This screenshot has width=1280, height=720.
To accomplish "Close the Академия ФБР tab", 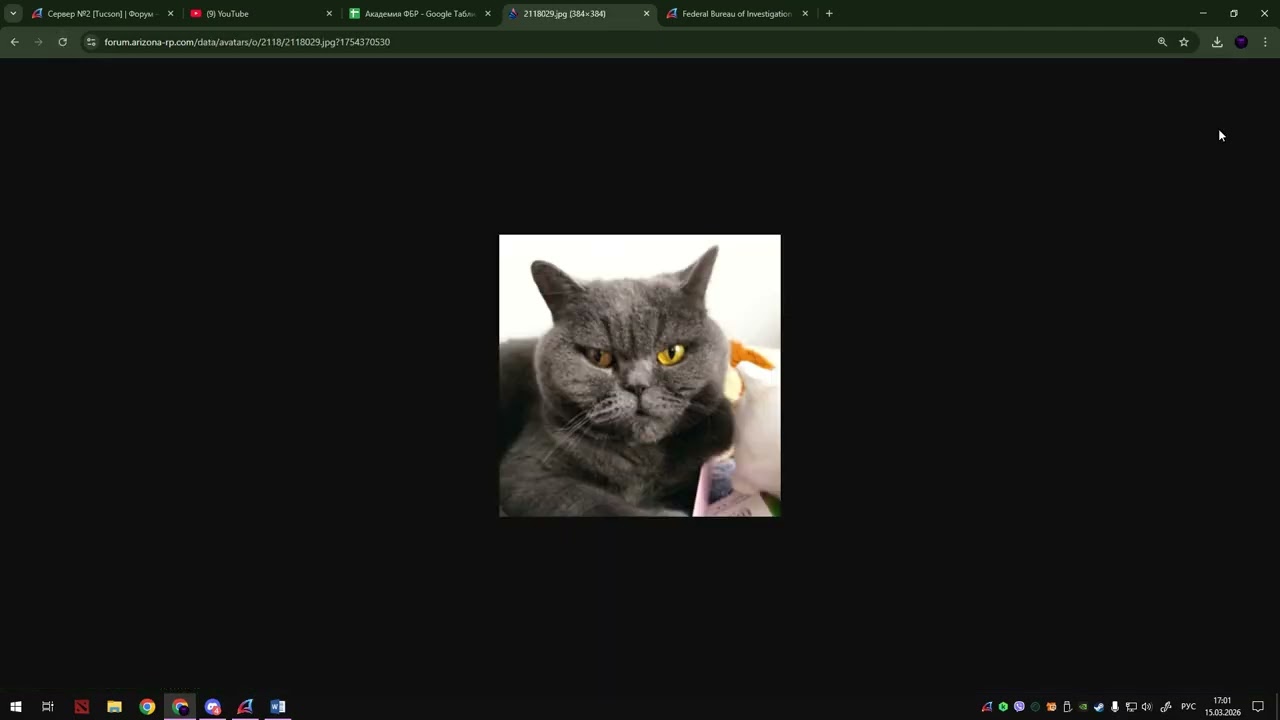I will (488, 14).
